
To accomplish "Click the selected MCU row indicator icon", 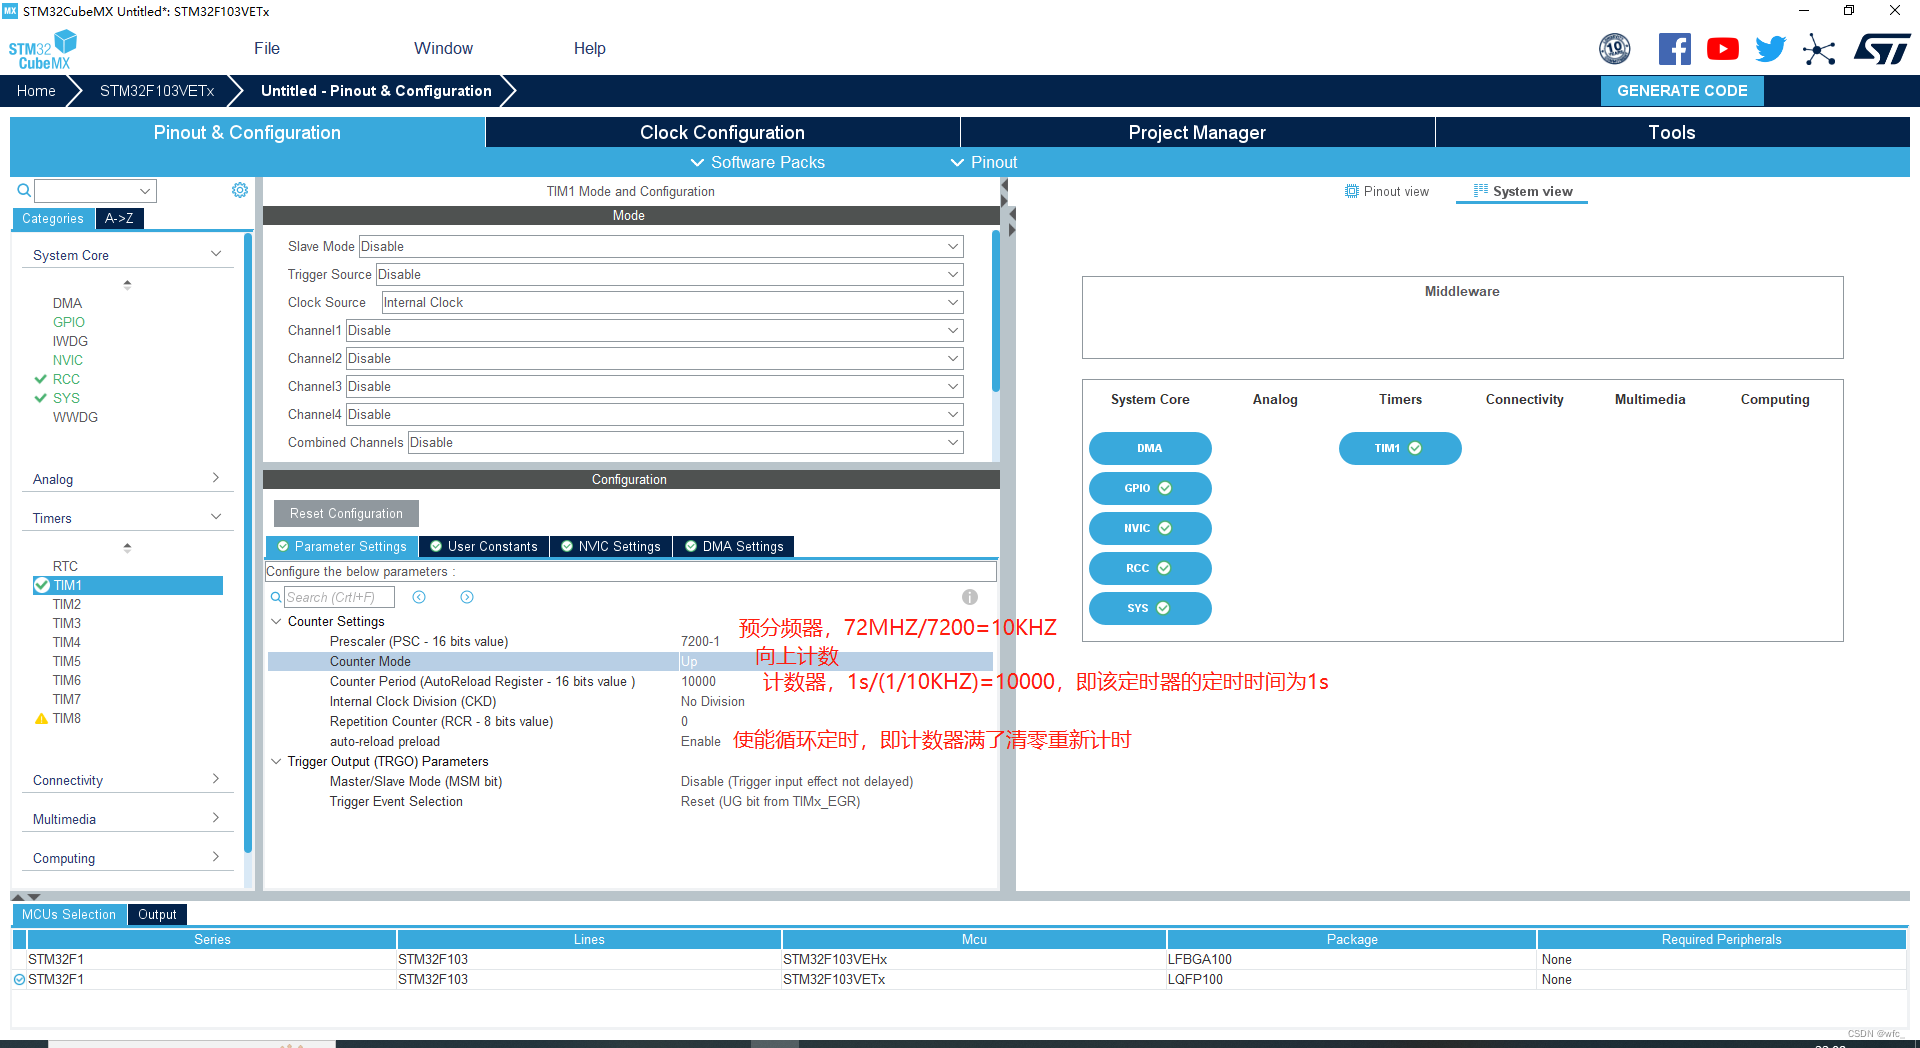I will pyautogui.click(x=19, y=979).
